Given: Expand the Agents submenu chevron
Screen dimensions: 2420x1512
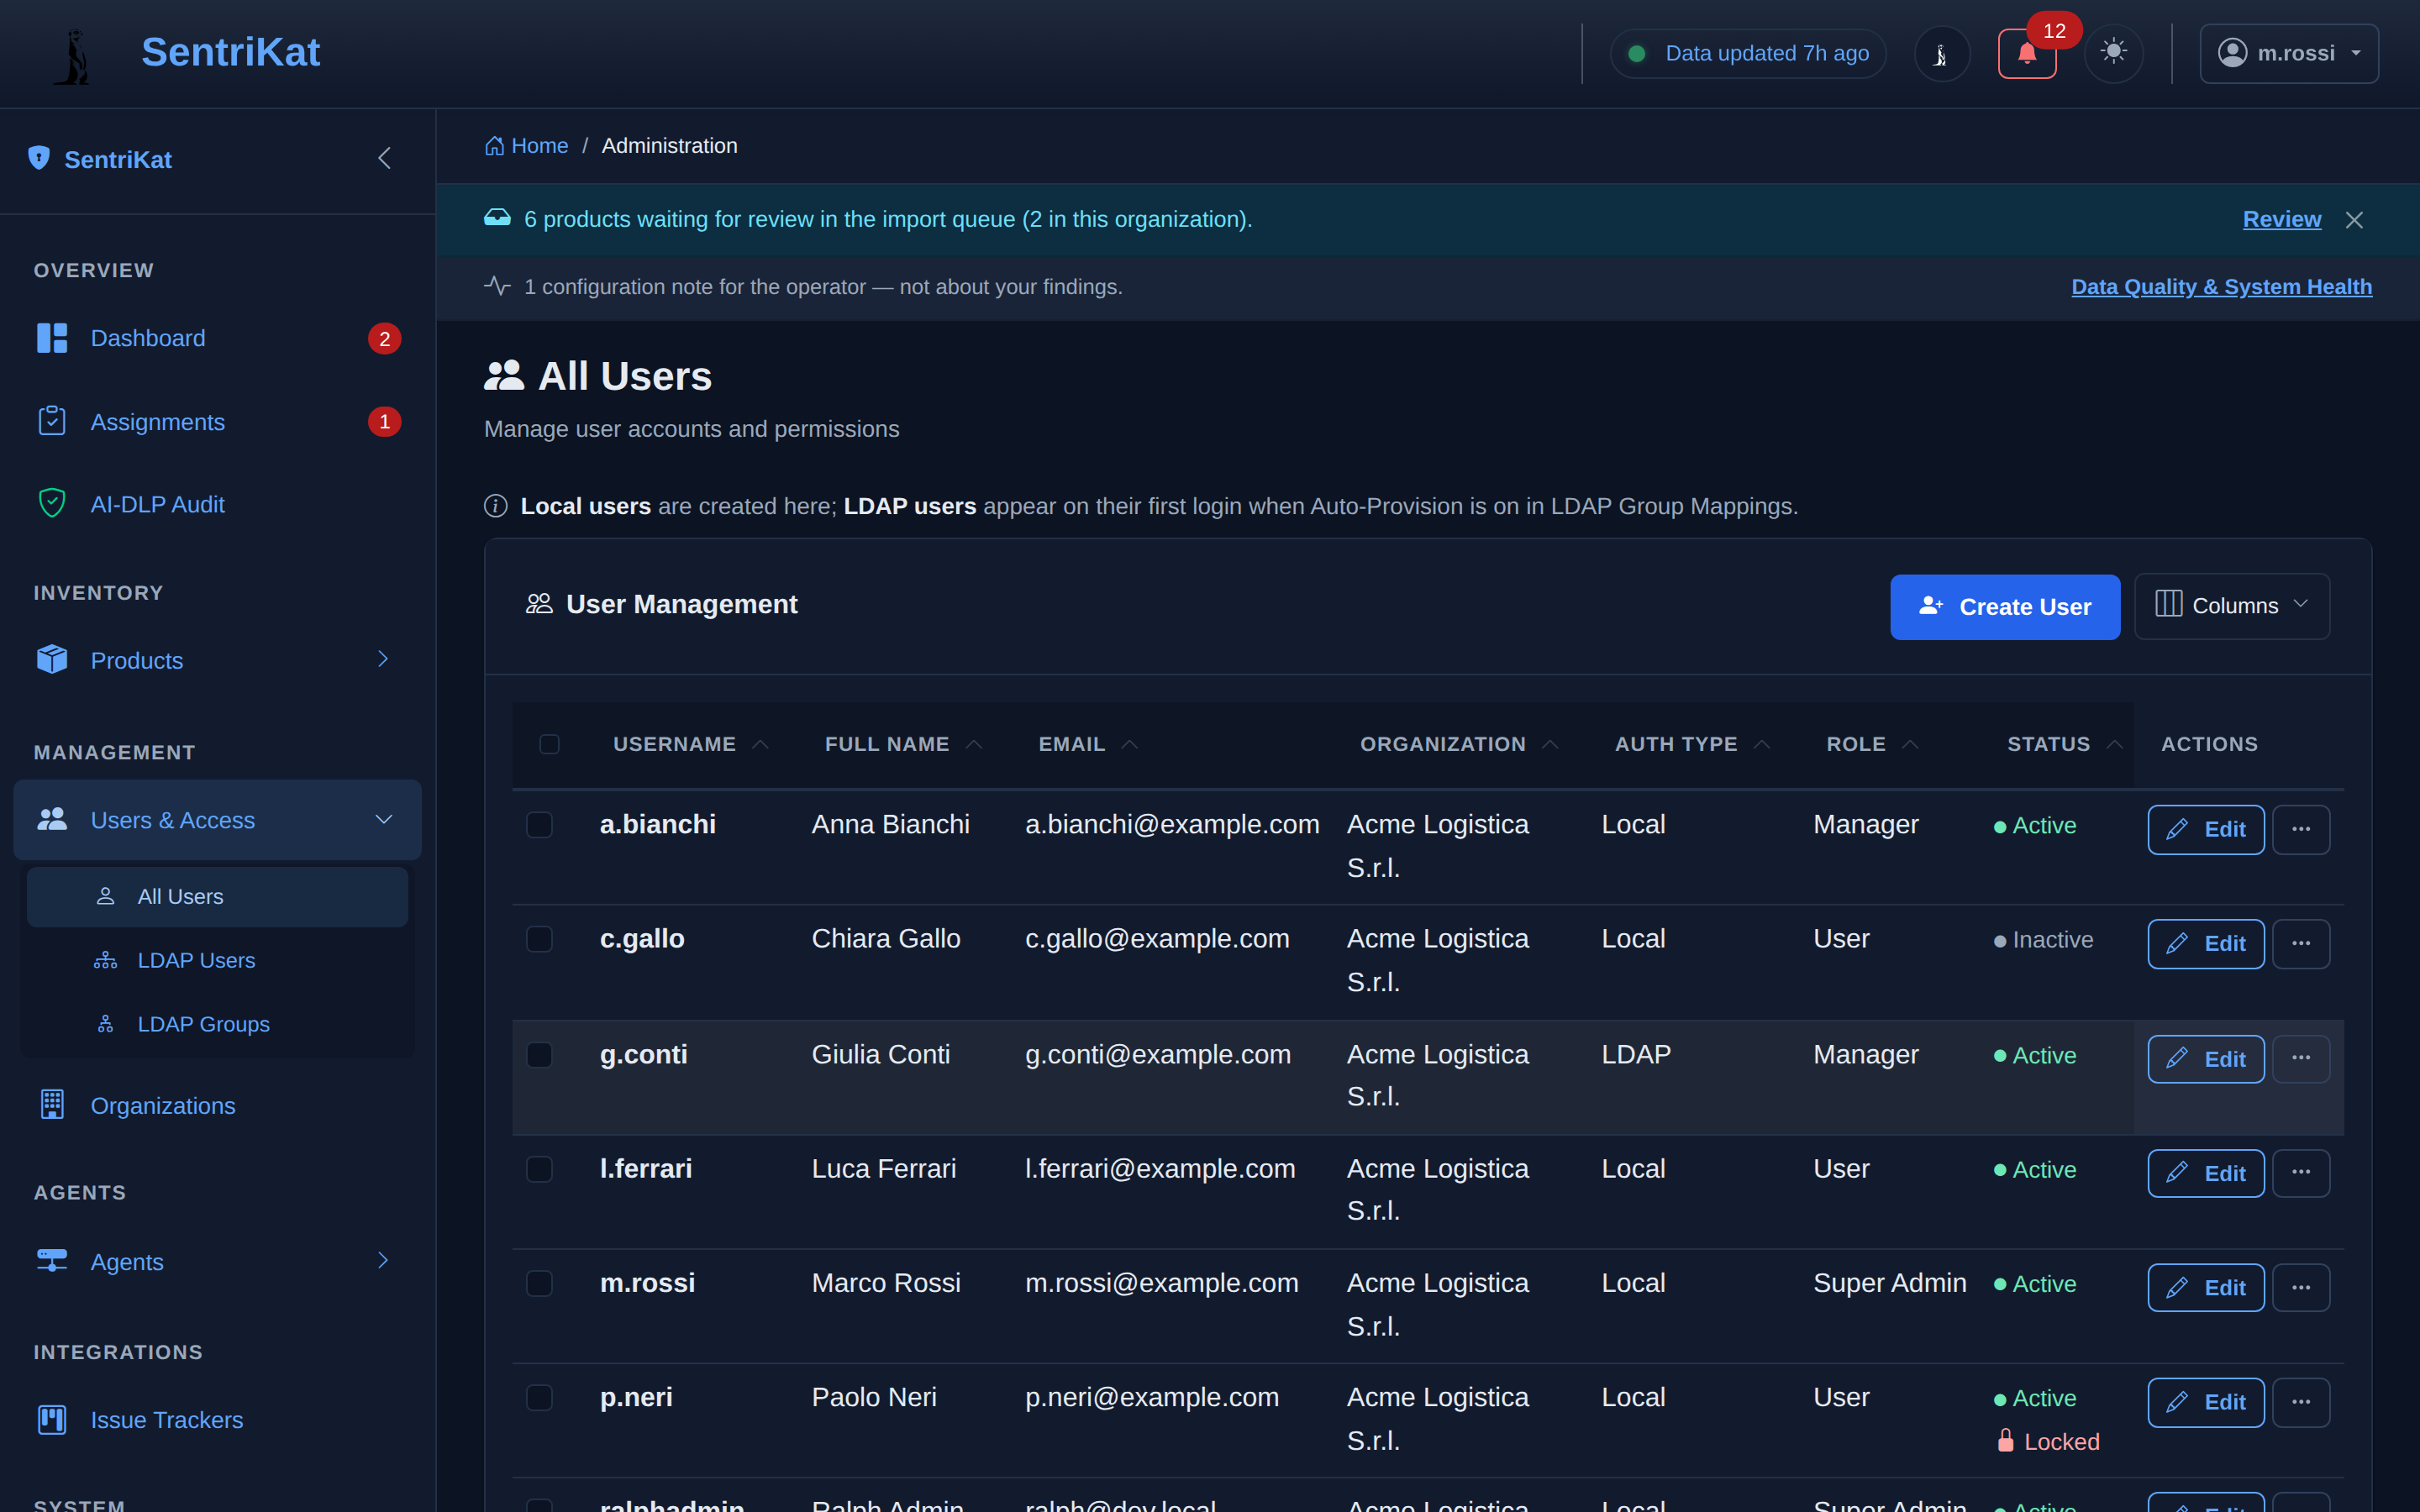Looking at the screenshot, I should (383, 1260).
